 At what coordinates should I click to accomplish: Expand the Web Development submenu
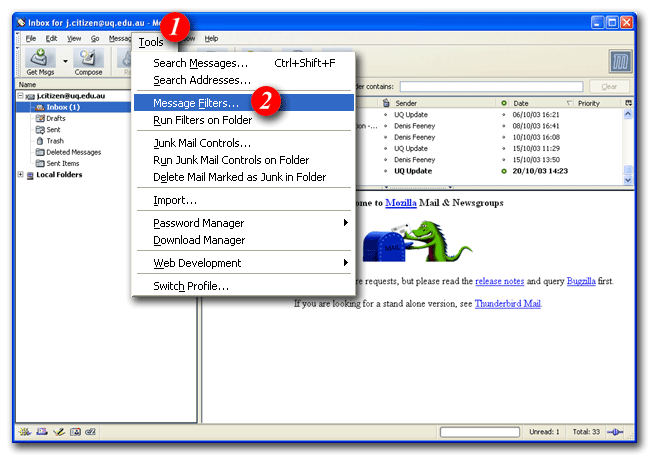[345, 263]
